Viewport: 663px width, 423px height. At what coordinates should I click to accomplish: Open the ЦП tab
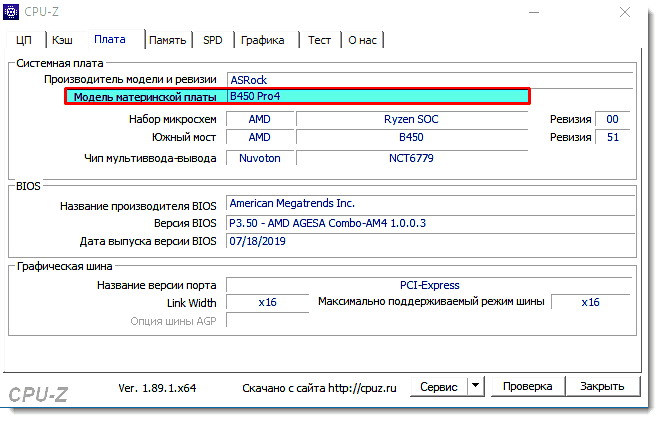24,40
